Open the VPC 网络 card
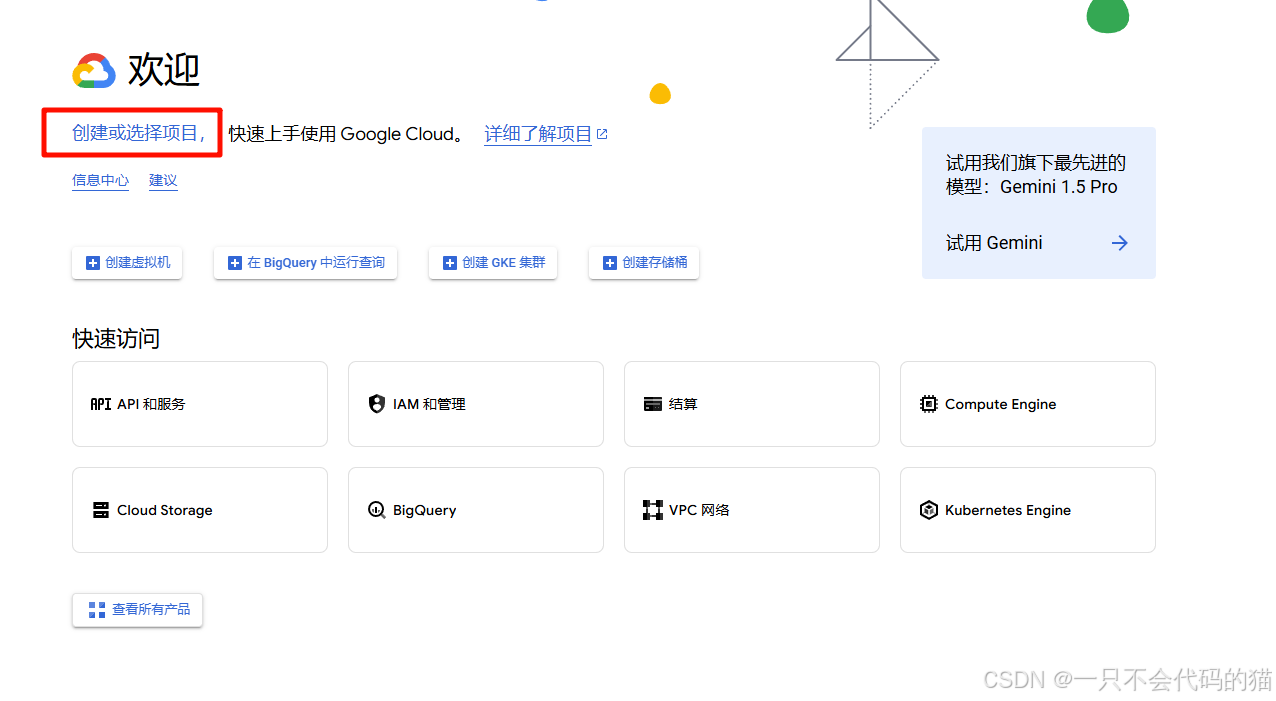Image resolution: width=1276 pixels, height=701 pixels. click(x=752, y=510)
